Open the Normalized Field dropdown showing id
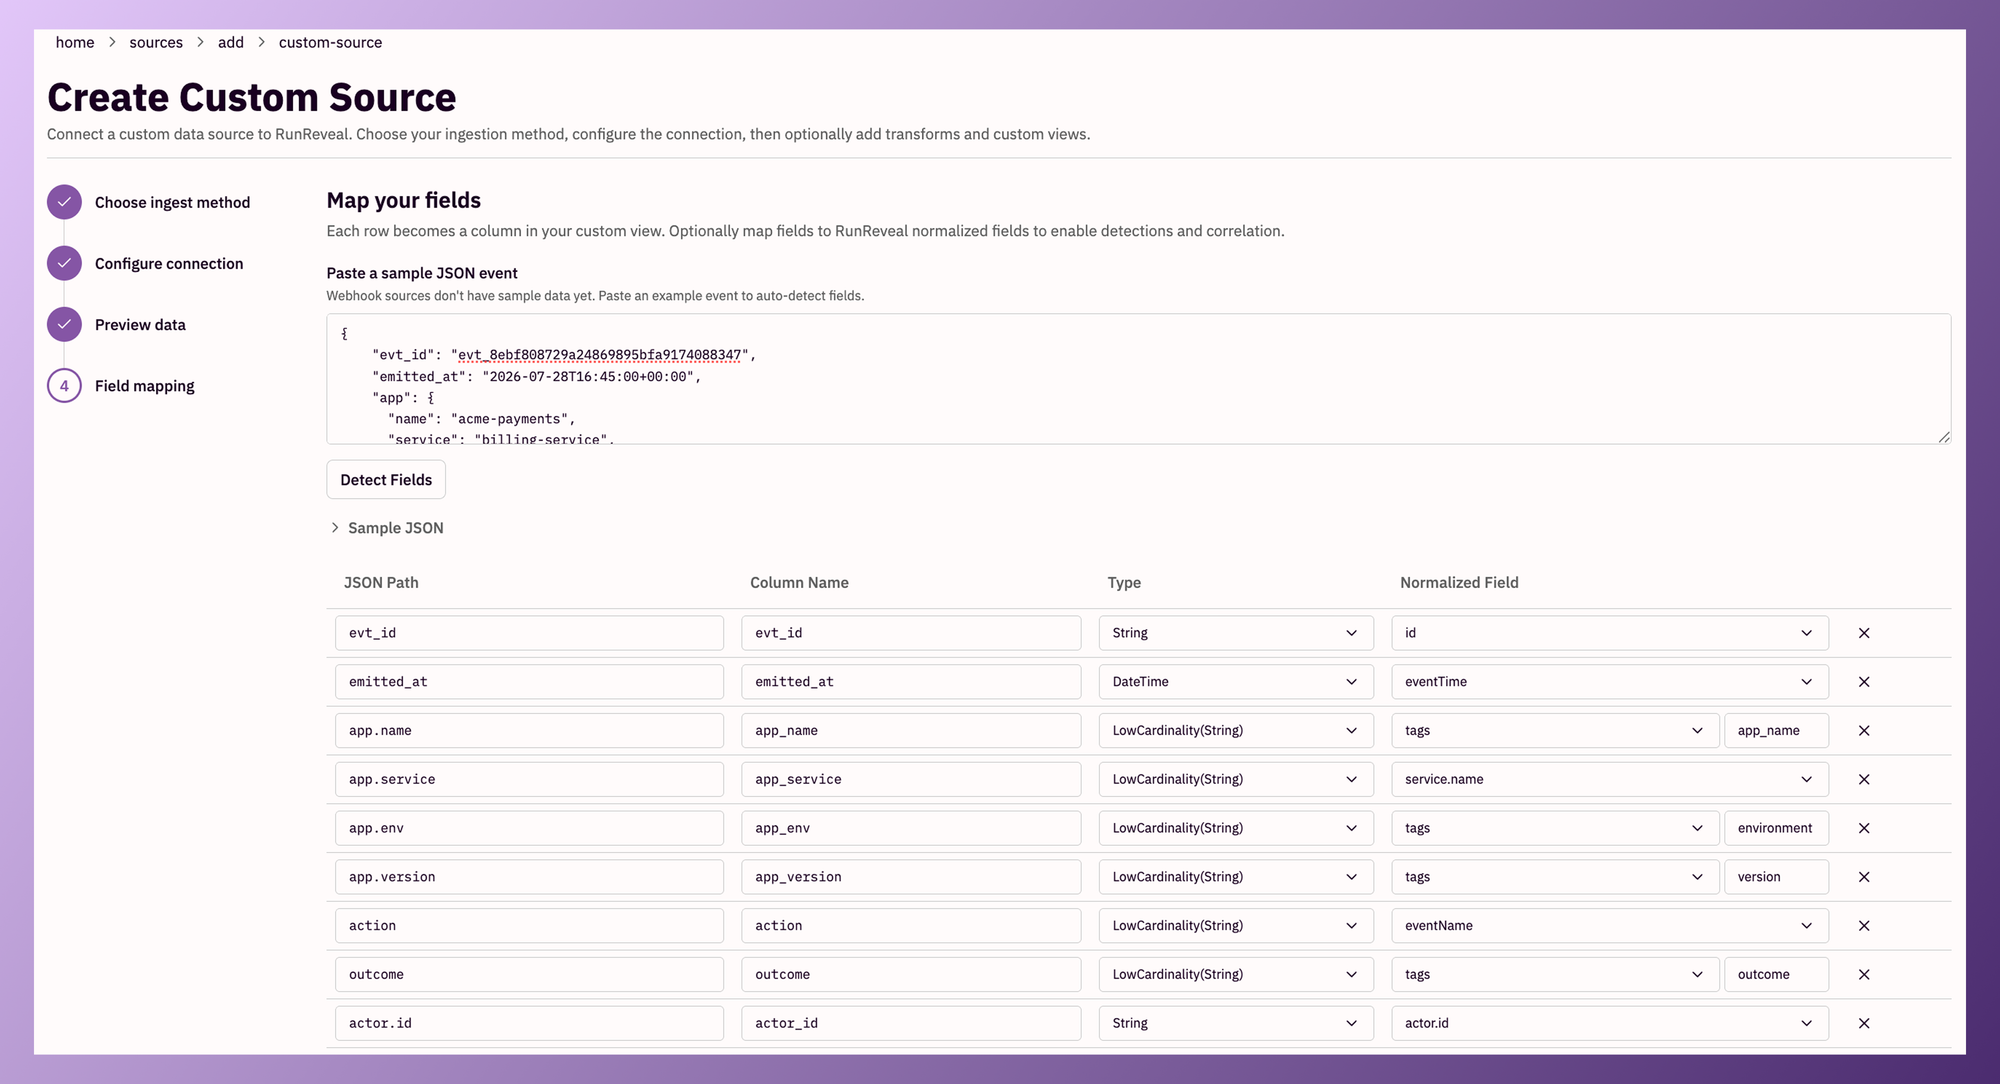 (x=1610, y=633)
